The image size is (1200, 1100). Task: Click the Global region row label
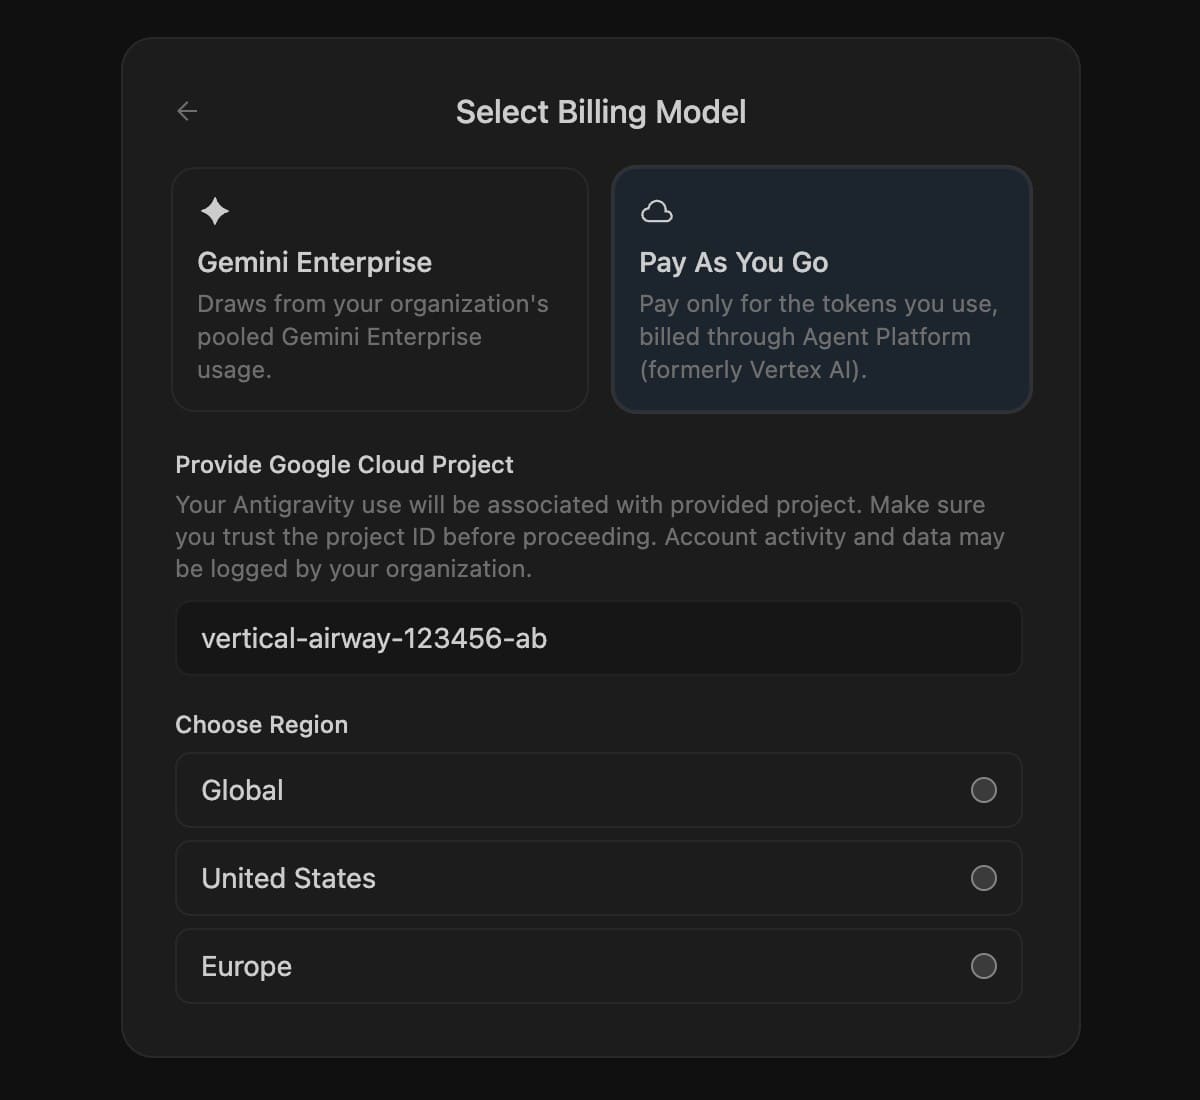point(242,790)
